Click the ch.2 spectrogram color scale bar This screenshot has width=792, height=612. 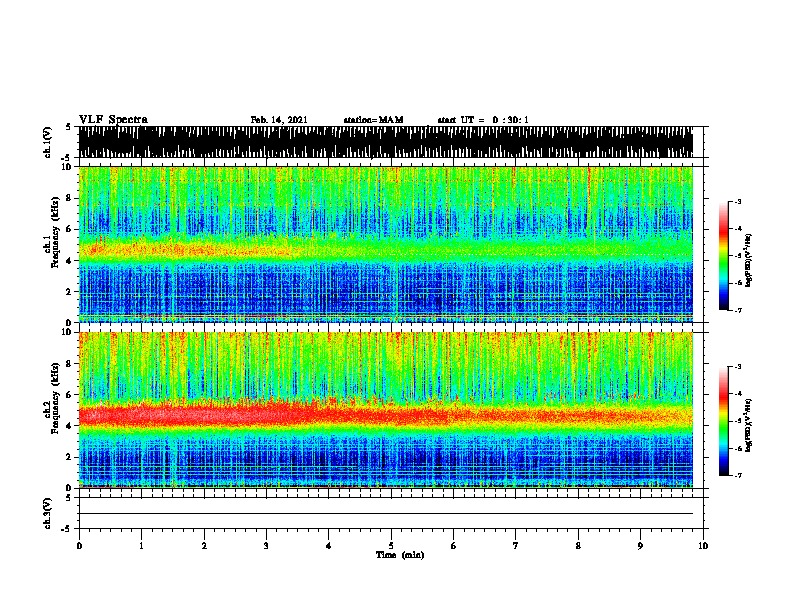click(x=724, y=421)
